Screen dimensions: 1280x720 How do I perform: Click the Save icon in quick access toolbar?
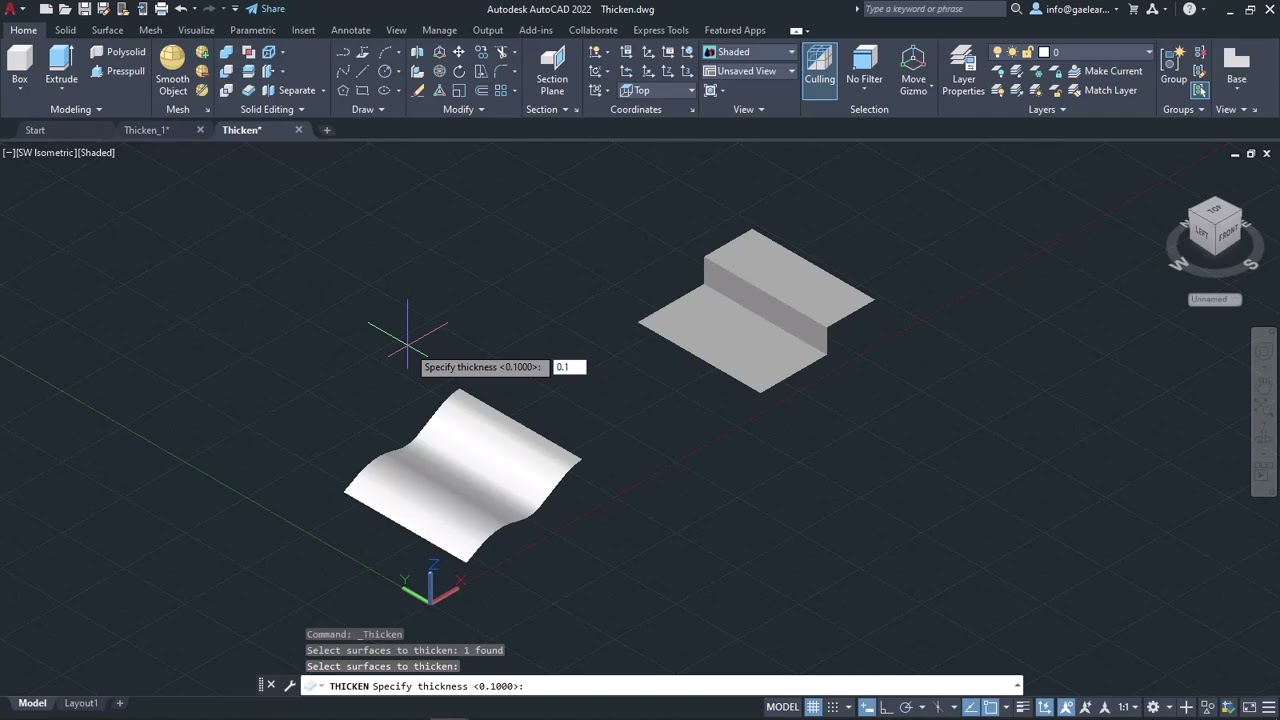(85, 9)
